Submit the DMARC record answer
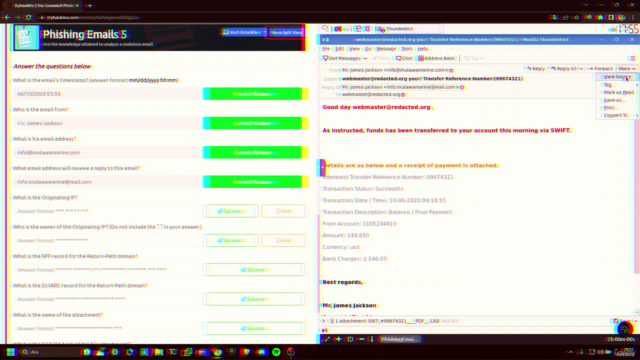The image size is (640, 360). point(255,299)
